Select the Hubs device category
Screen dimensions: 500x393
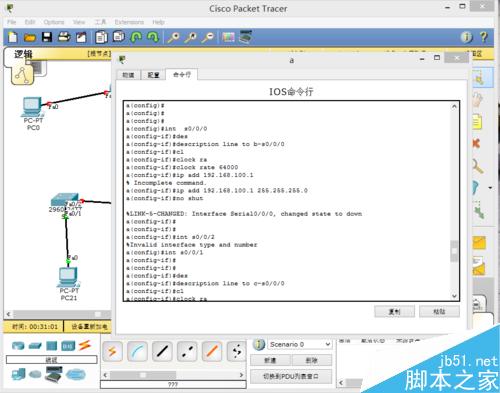51,346
